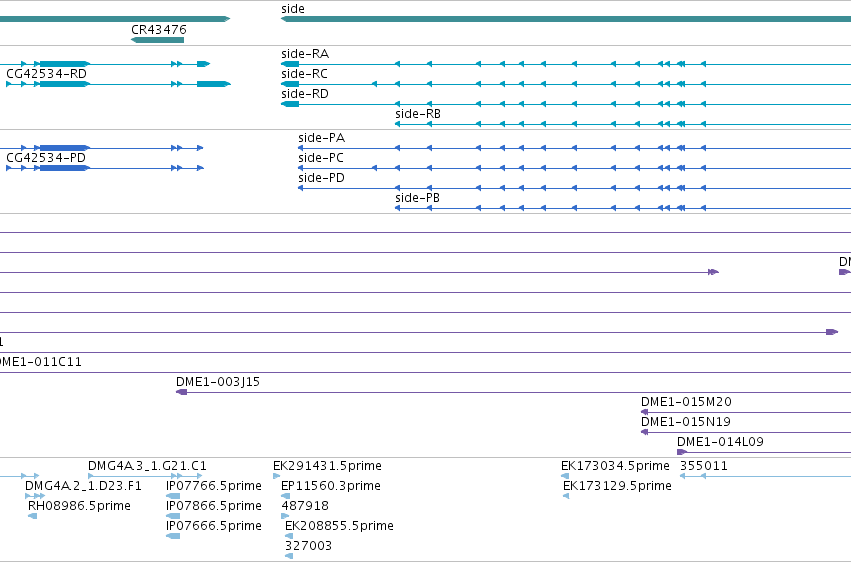This screenshot has width=851, height=562.
Task: Click the 327003 EST label
Action: [x=308, y=546]
